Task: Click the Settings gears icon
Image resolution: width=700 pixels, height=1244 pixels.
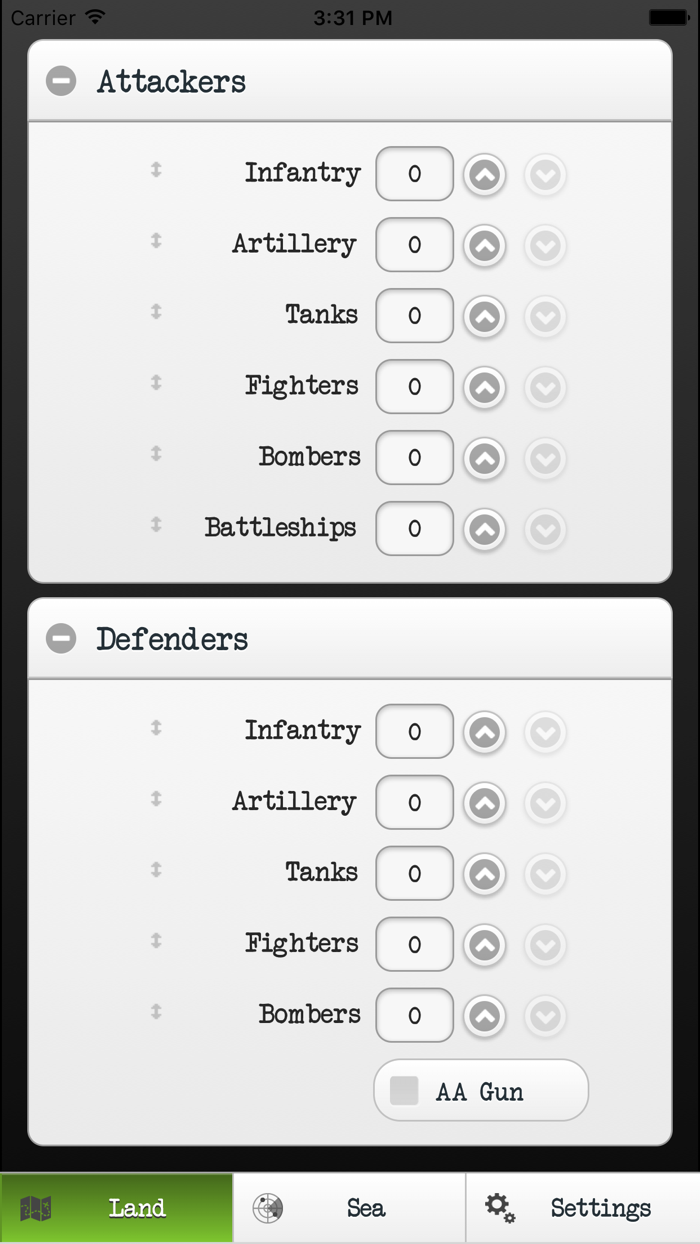Action: tap(499, 1208)
